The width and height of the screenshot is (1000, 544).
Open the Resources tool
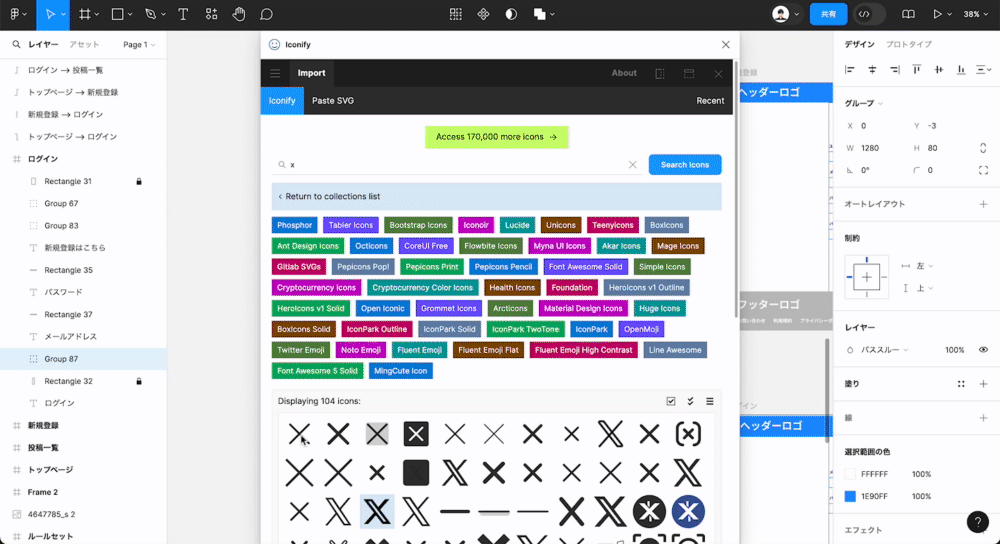tap(211, 14)
